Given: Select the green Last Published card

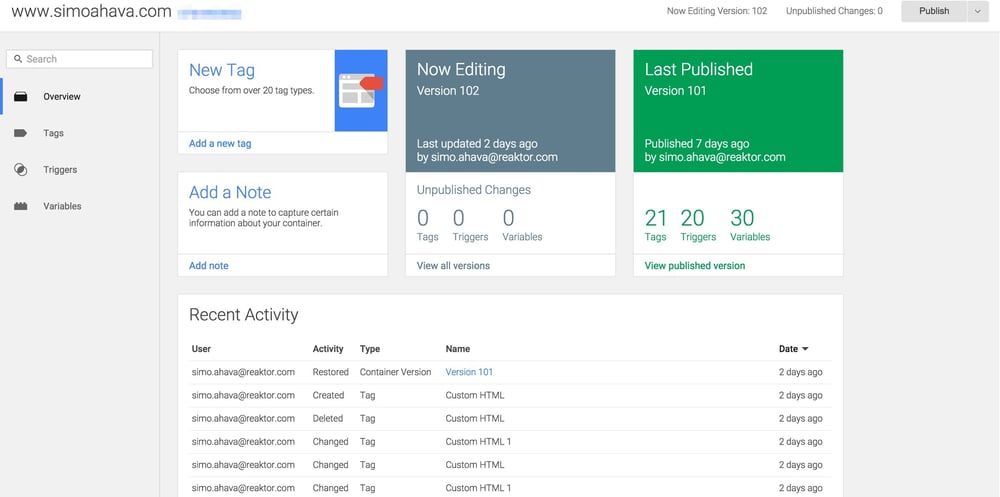Looking at the screenshot, I should (738, 111).
